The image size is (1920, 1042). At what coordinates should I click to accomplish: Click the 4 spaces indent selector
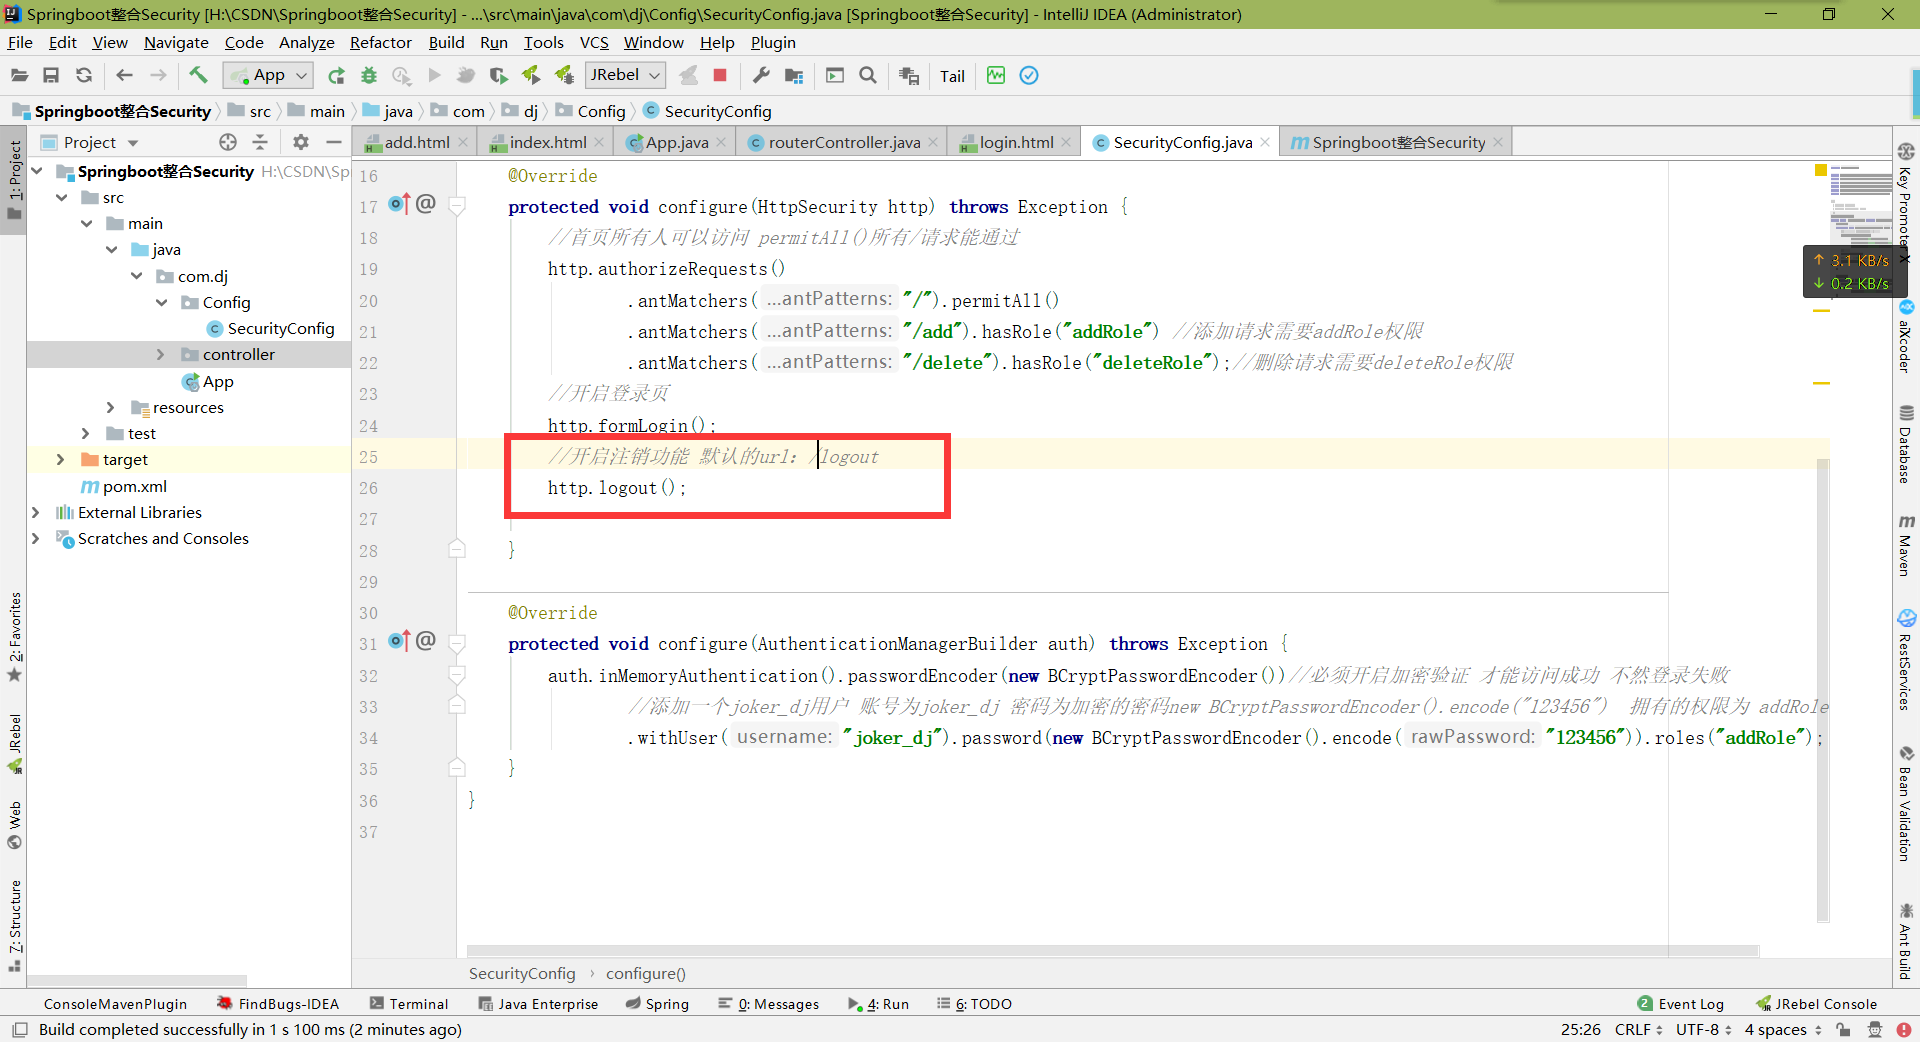(x=1784, y=1030)
